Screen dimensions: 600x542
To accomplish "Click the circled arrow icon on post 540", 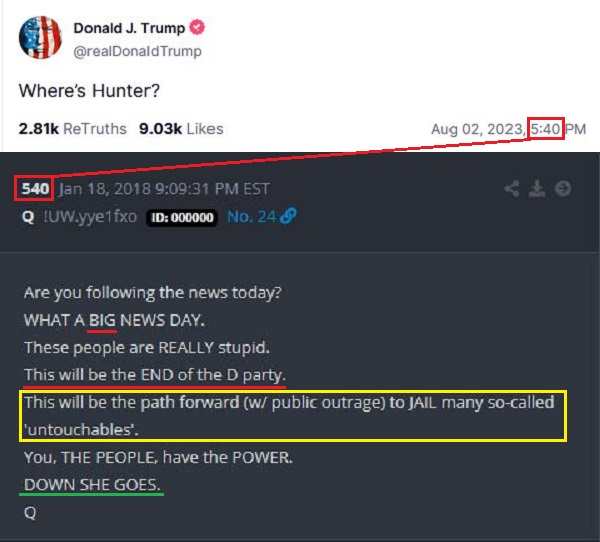I will pos(562,188).
